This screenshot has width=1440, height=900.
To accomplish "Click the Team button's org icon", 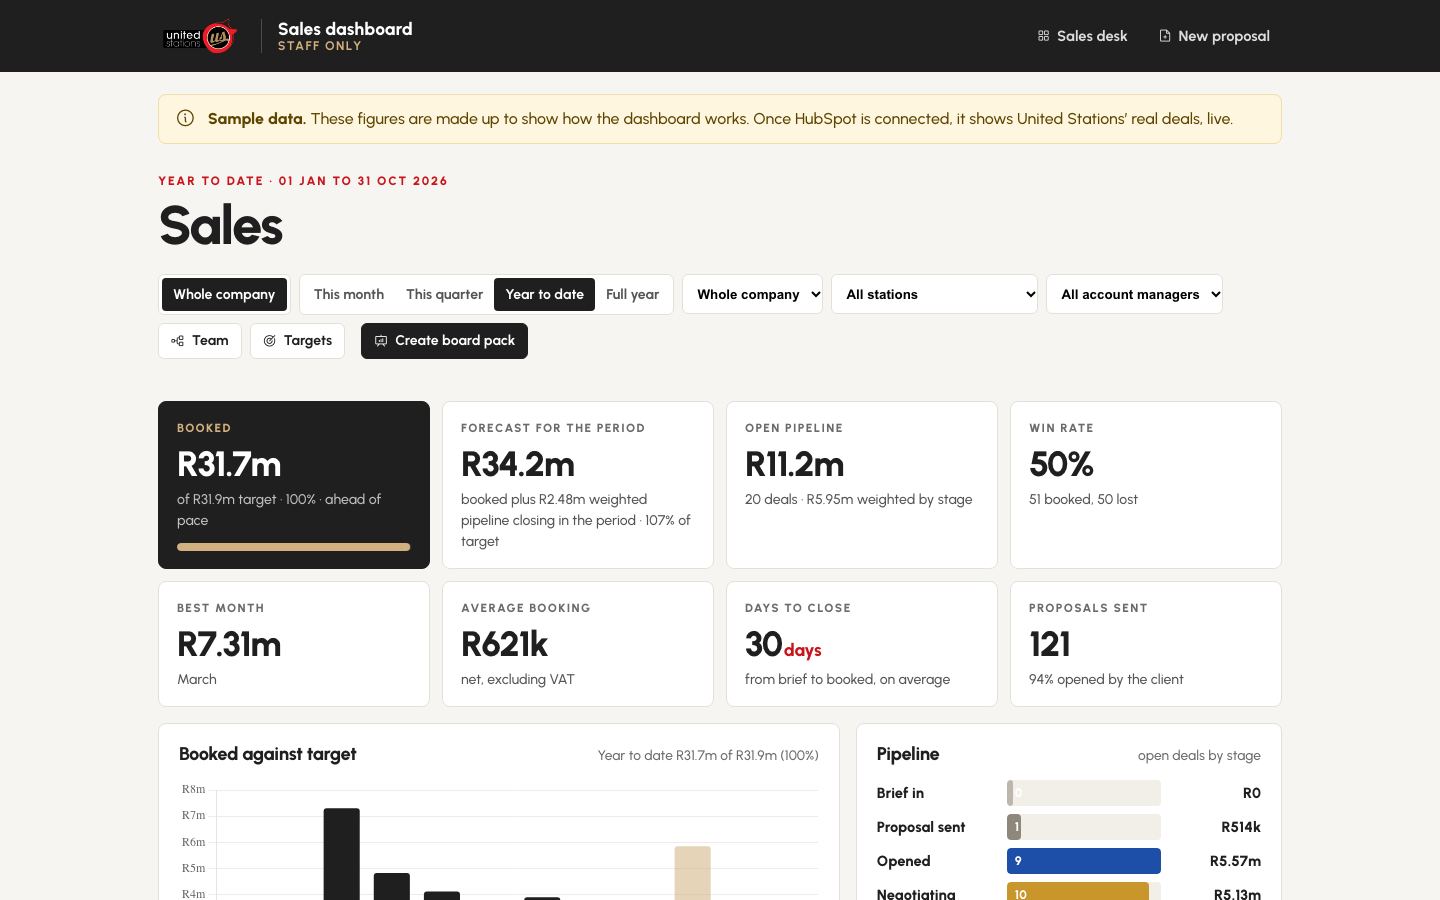I will pos(177,341).
